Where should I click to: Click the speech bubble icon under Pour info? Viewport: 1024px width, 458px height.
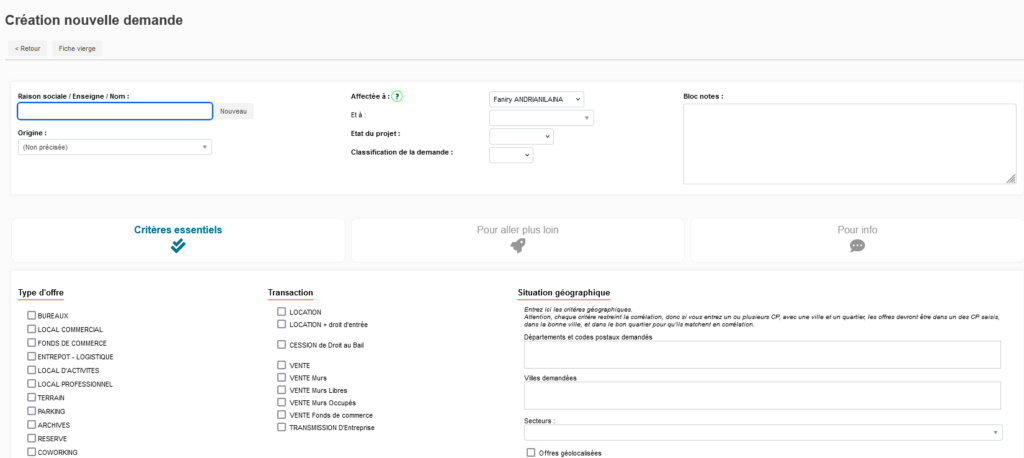coord(857,246)
